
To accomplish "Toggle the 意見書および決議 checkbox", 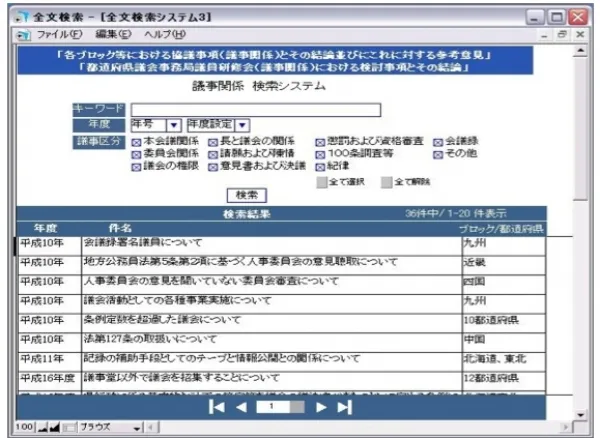I will pos(213,167).
